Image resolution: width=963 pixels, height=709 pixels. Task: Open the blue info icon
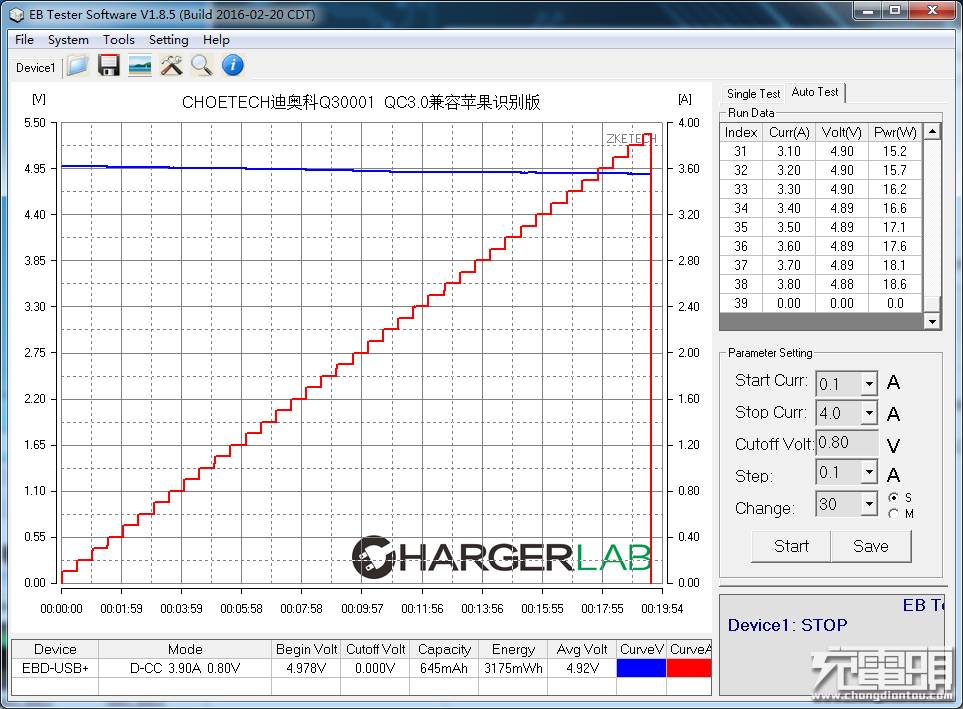pyautogui.click(x=233, y=65)
